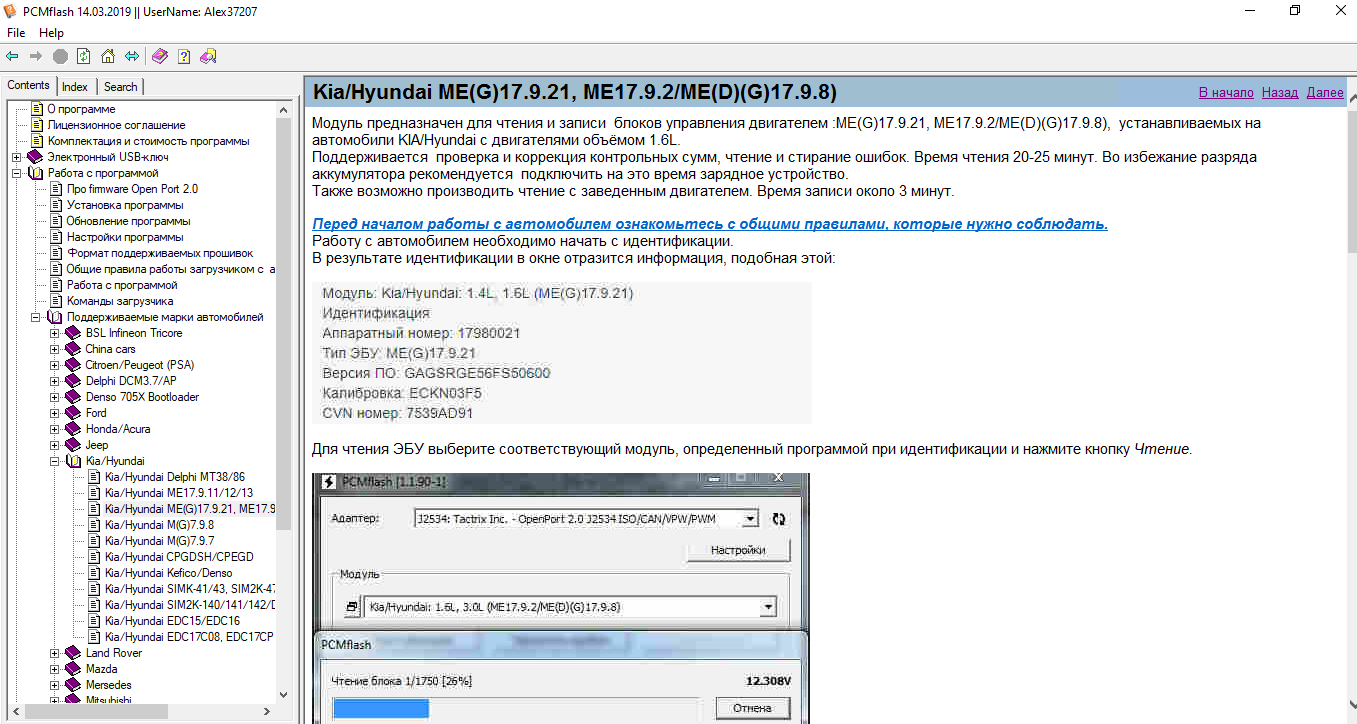1357x724 pixels.
Task: Click the closed book icon beside Ford
Action: coord(73,413)
